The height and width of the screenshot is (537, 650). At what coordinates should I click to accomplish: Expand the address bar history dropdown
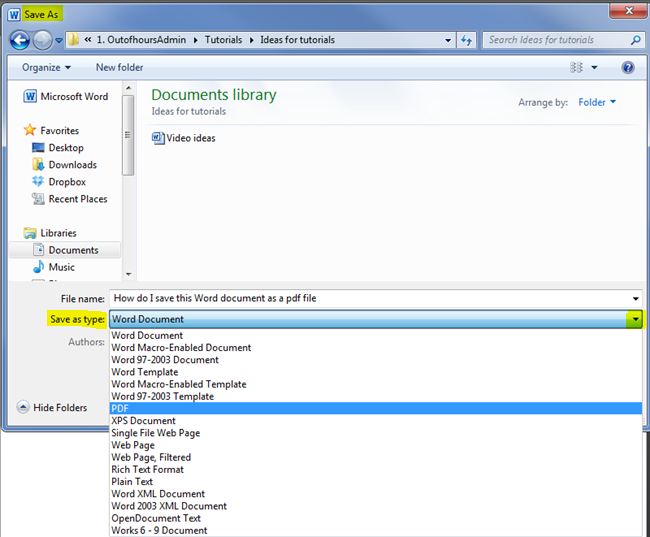point(448,40)
